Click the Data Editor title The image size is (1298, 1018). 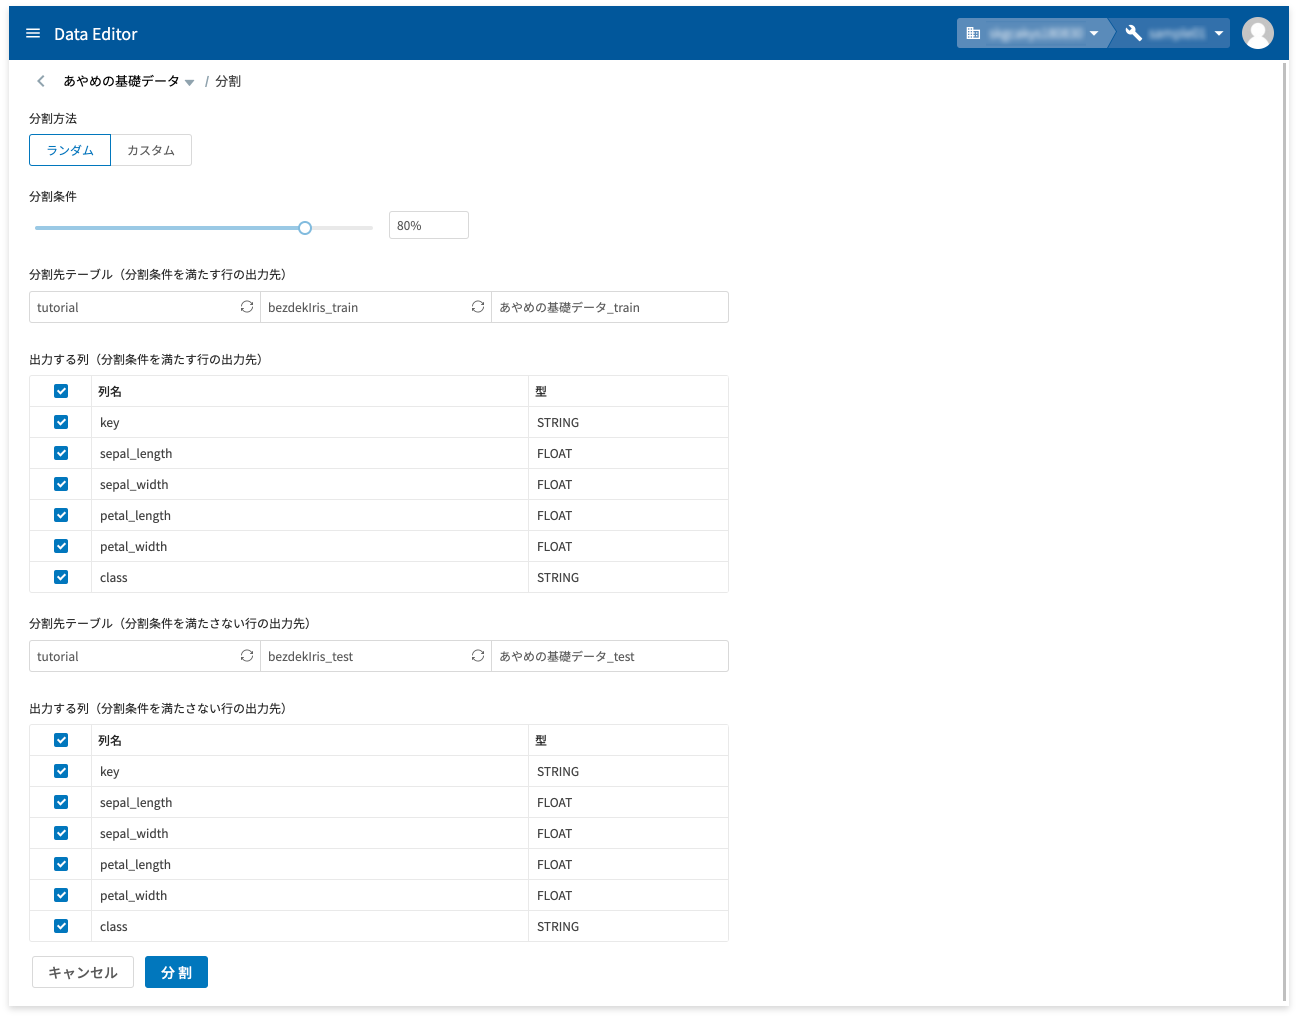pyautogui.click(x=96, y=34)
